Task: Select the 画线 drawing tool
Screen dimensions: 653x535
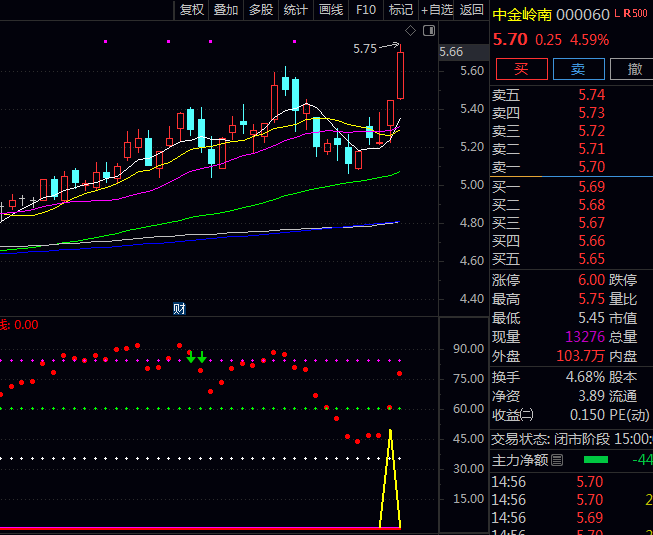Action: tap(330, 10)
